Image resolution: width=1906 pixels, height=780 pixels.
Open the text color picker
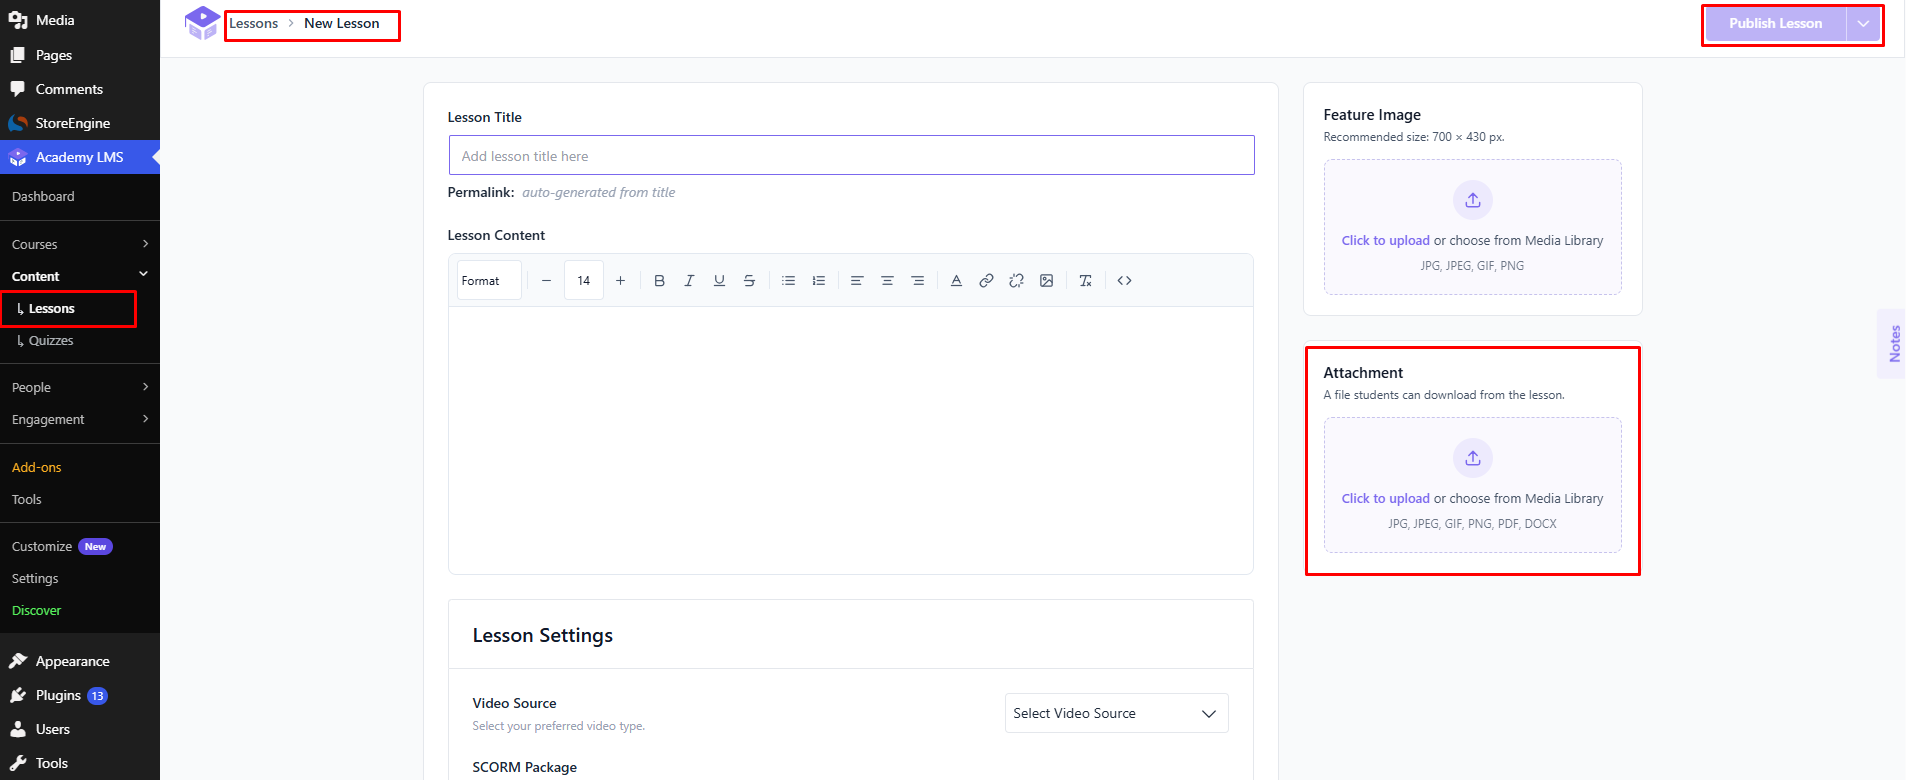(956, 281)
